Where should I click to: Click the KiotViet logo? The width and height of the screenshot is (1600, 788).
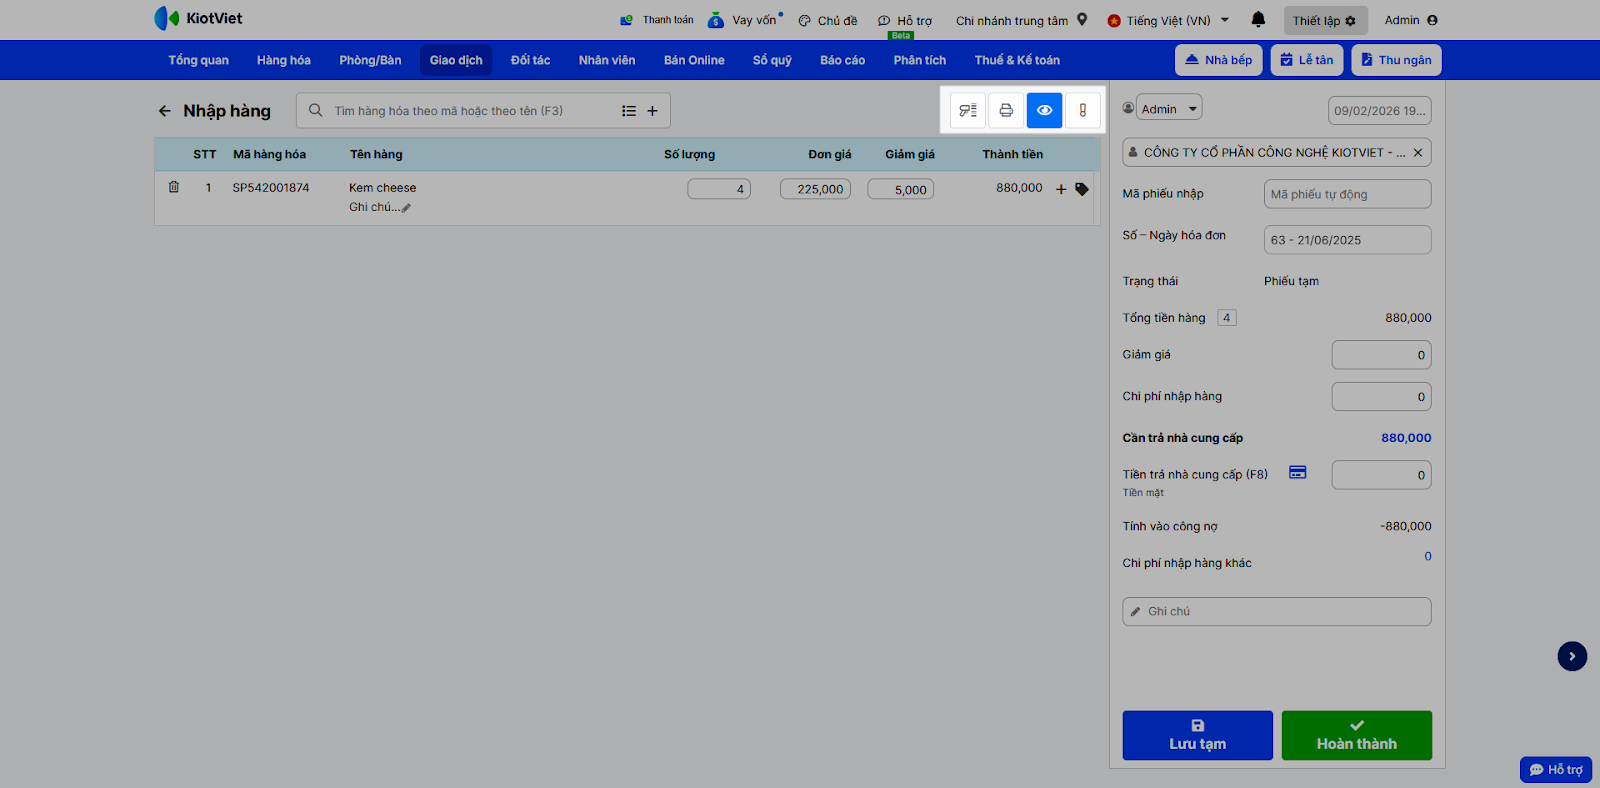tap(198, 18)
